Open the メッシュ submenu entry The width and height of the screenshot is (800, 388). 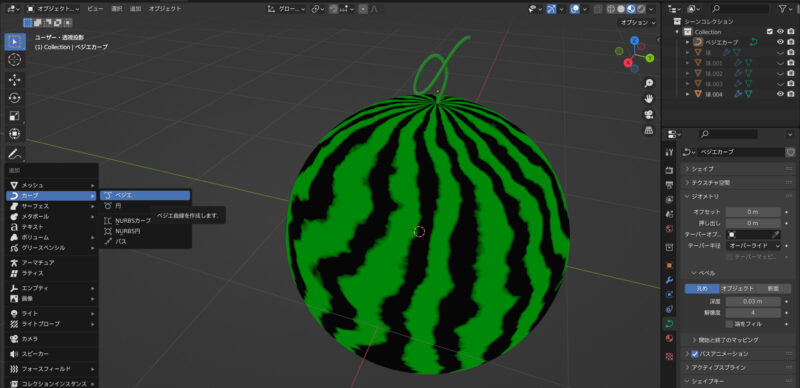(51, 185)
